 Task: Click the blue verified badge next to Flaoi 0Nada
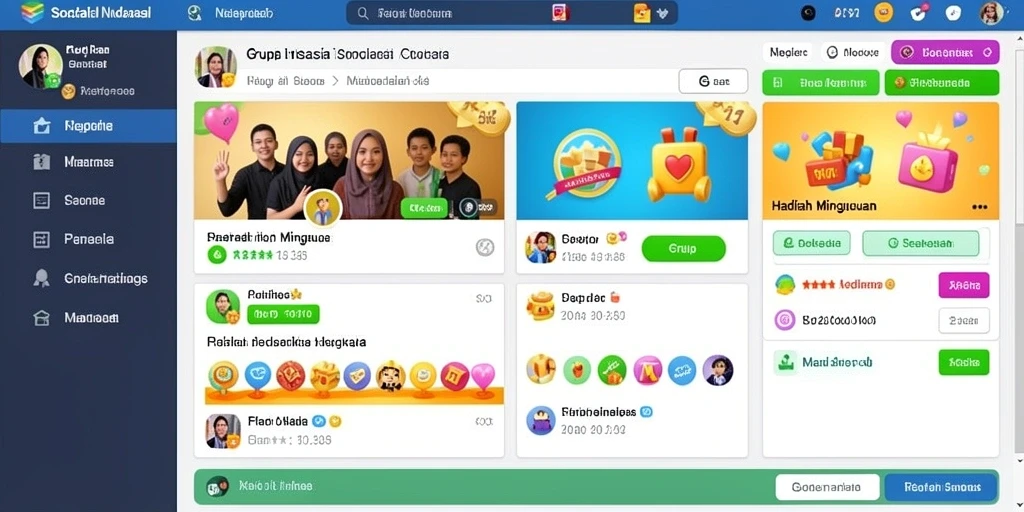click(x=319, y=421)
